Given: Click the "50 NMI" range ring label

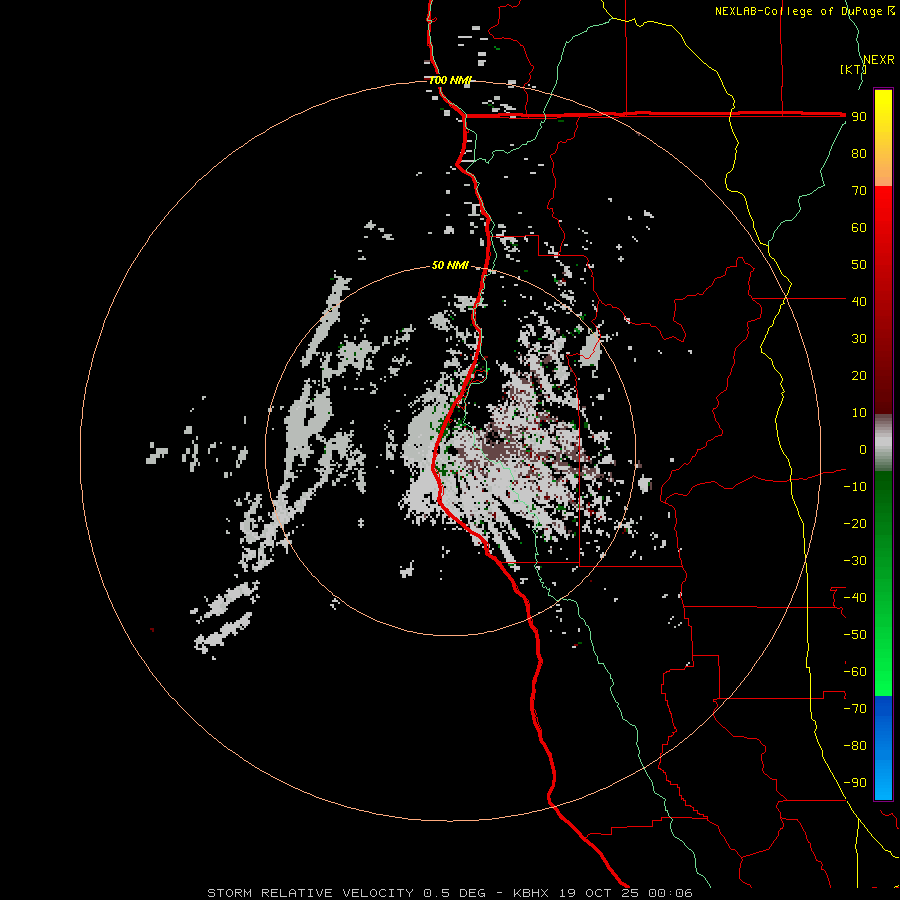Looking at the screenshot, I should coord(450,265).
